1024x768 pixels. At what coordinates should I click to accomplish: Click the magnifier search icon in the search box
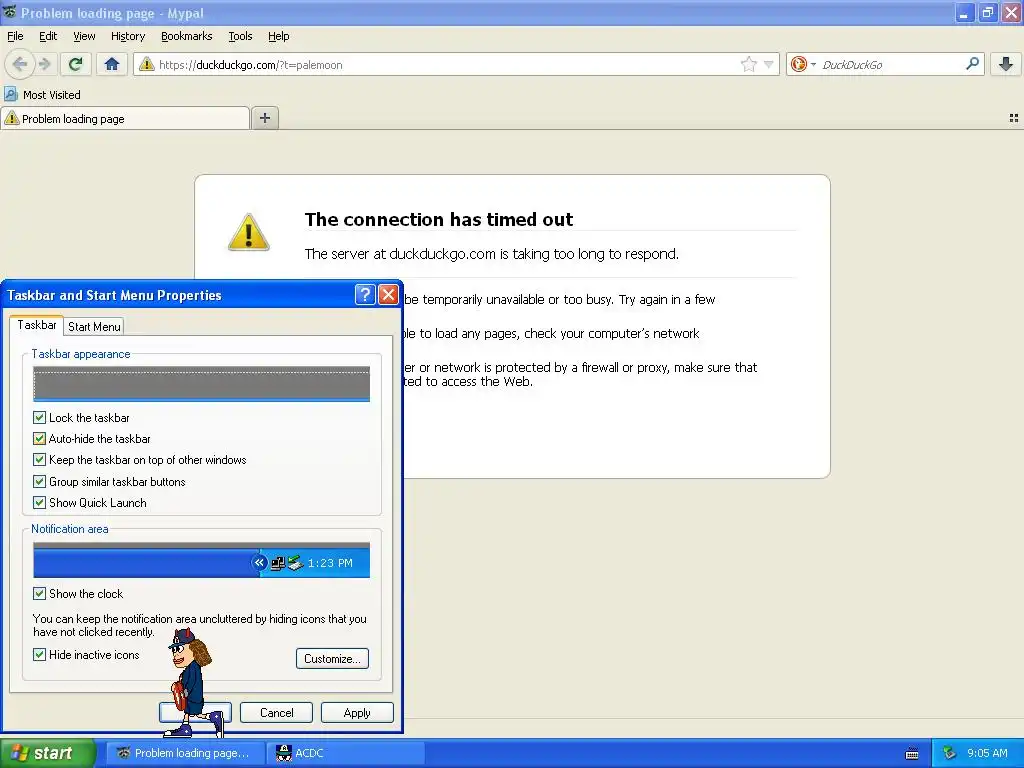(x=972, y=64)
